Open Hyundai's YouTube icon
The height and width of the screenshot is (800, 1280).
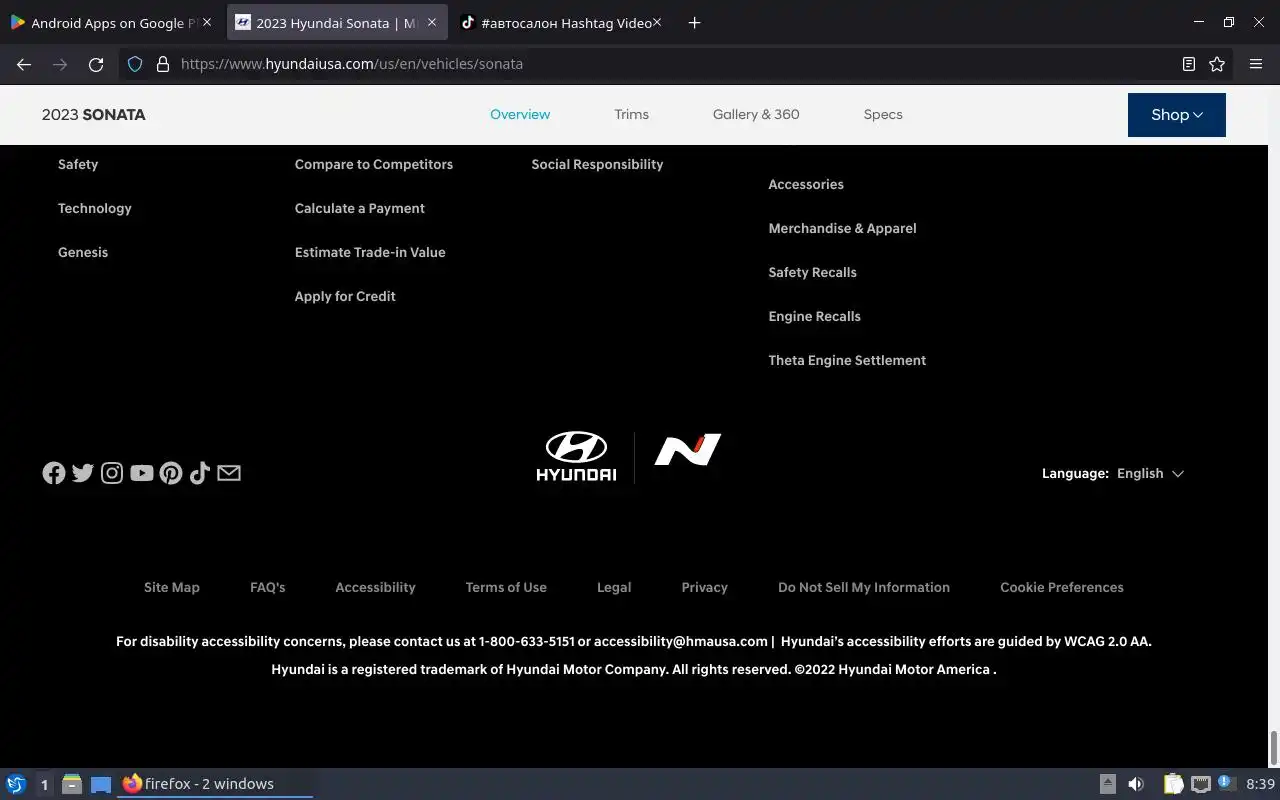coord(141,473)
